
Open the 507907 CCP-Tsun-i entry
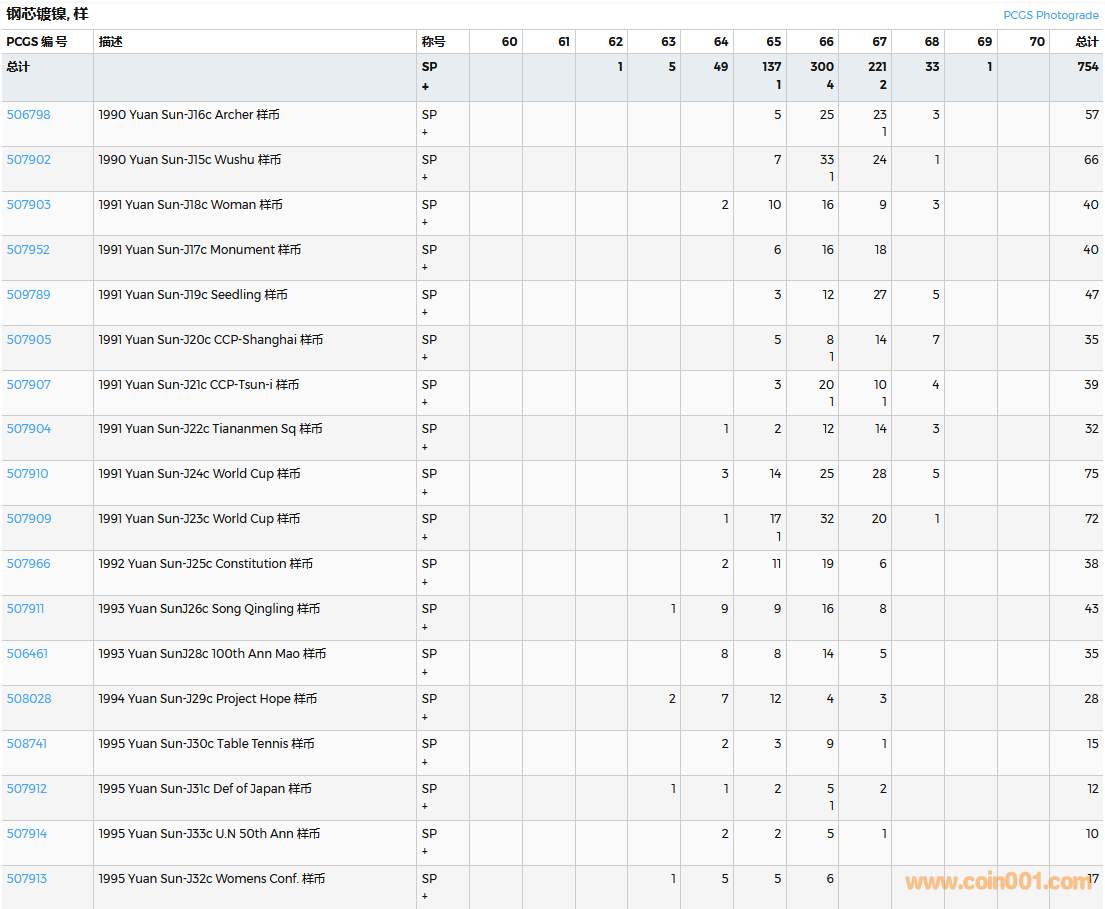click(x=28, y=385)
